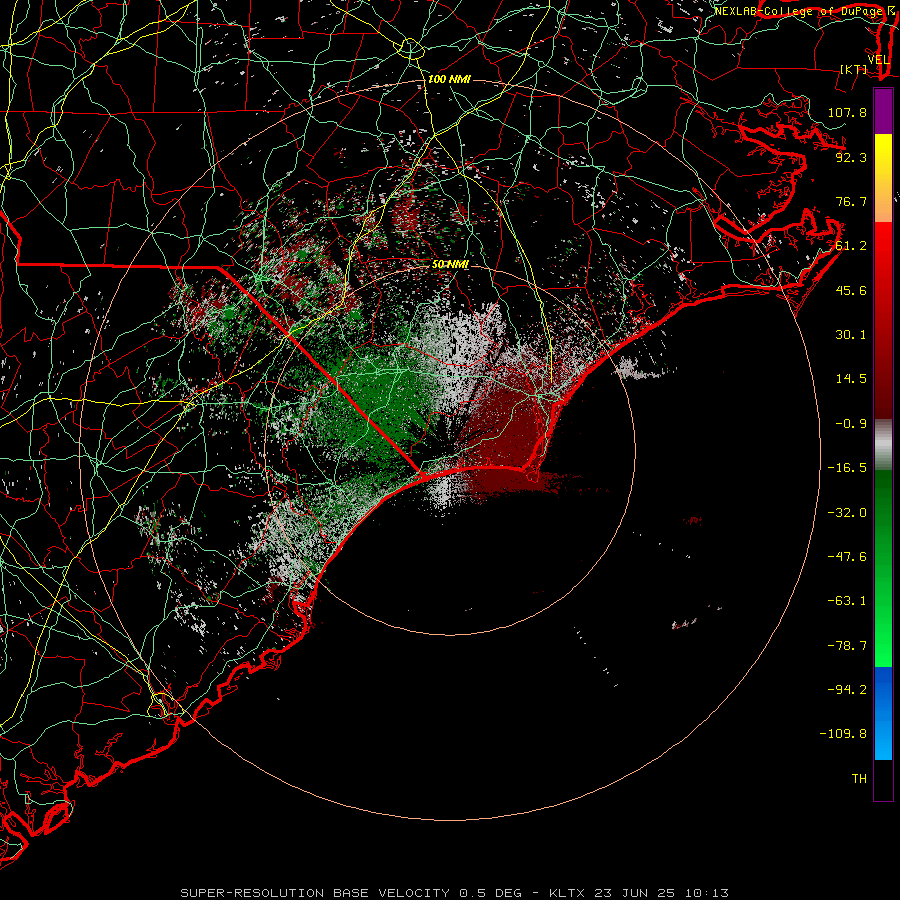The height and width of the screenshot is (900, 900).
Task: Select the 45.6 scale value
Action: [851, 290]
